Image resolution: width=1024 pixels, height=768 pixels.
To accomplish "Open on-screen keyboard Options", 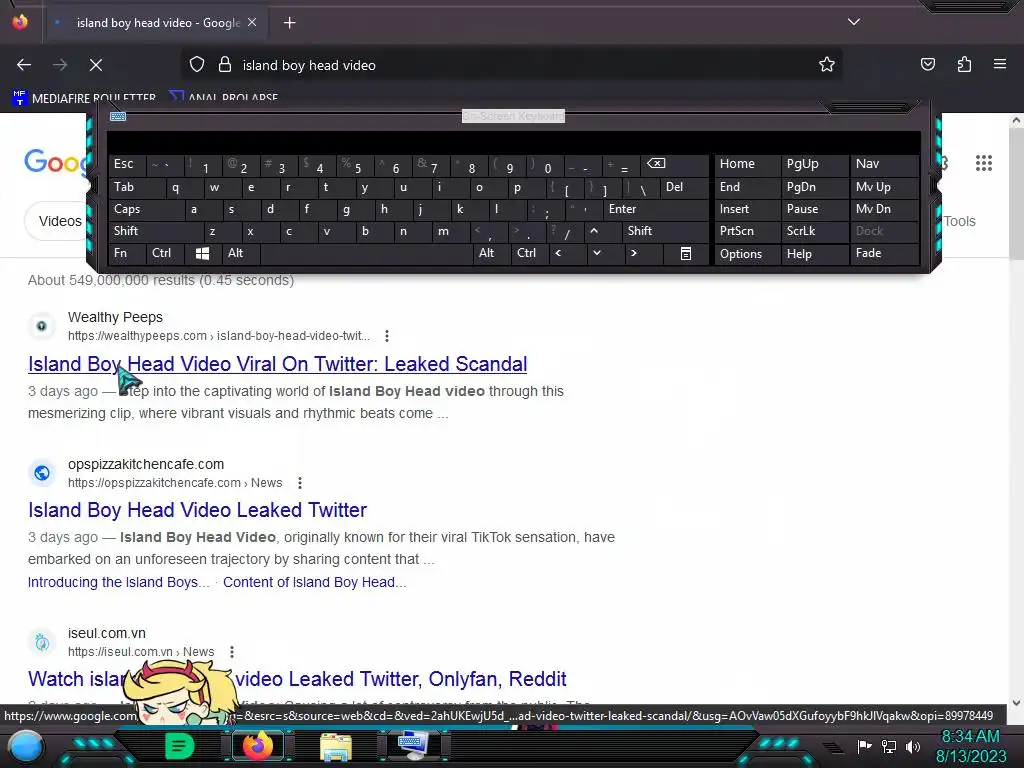I will [x=747, y=254].
